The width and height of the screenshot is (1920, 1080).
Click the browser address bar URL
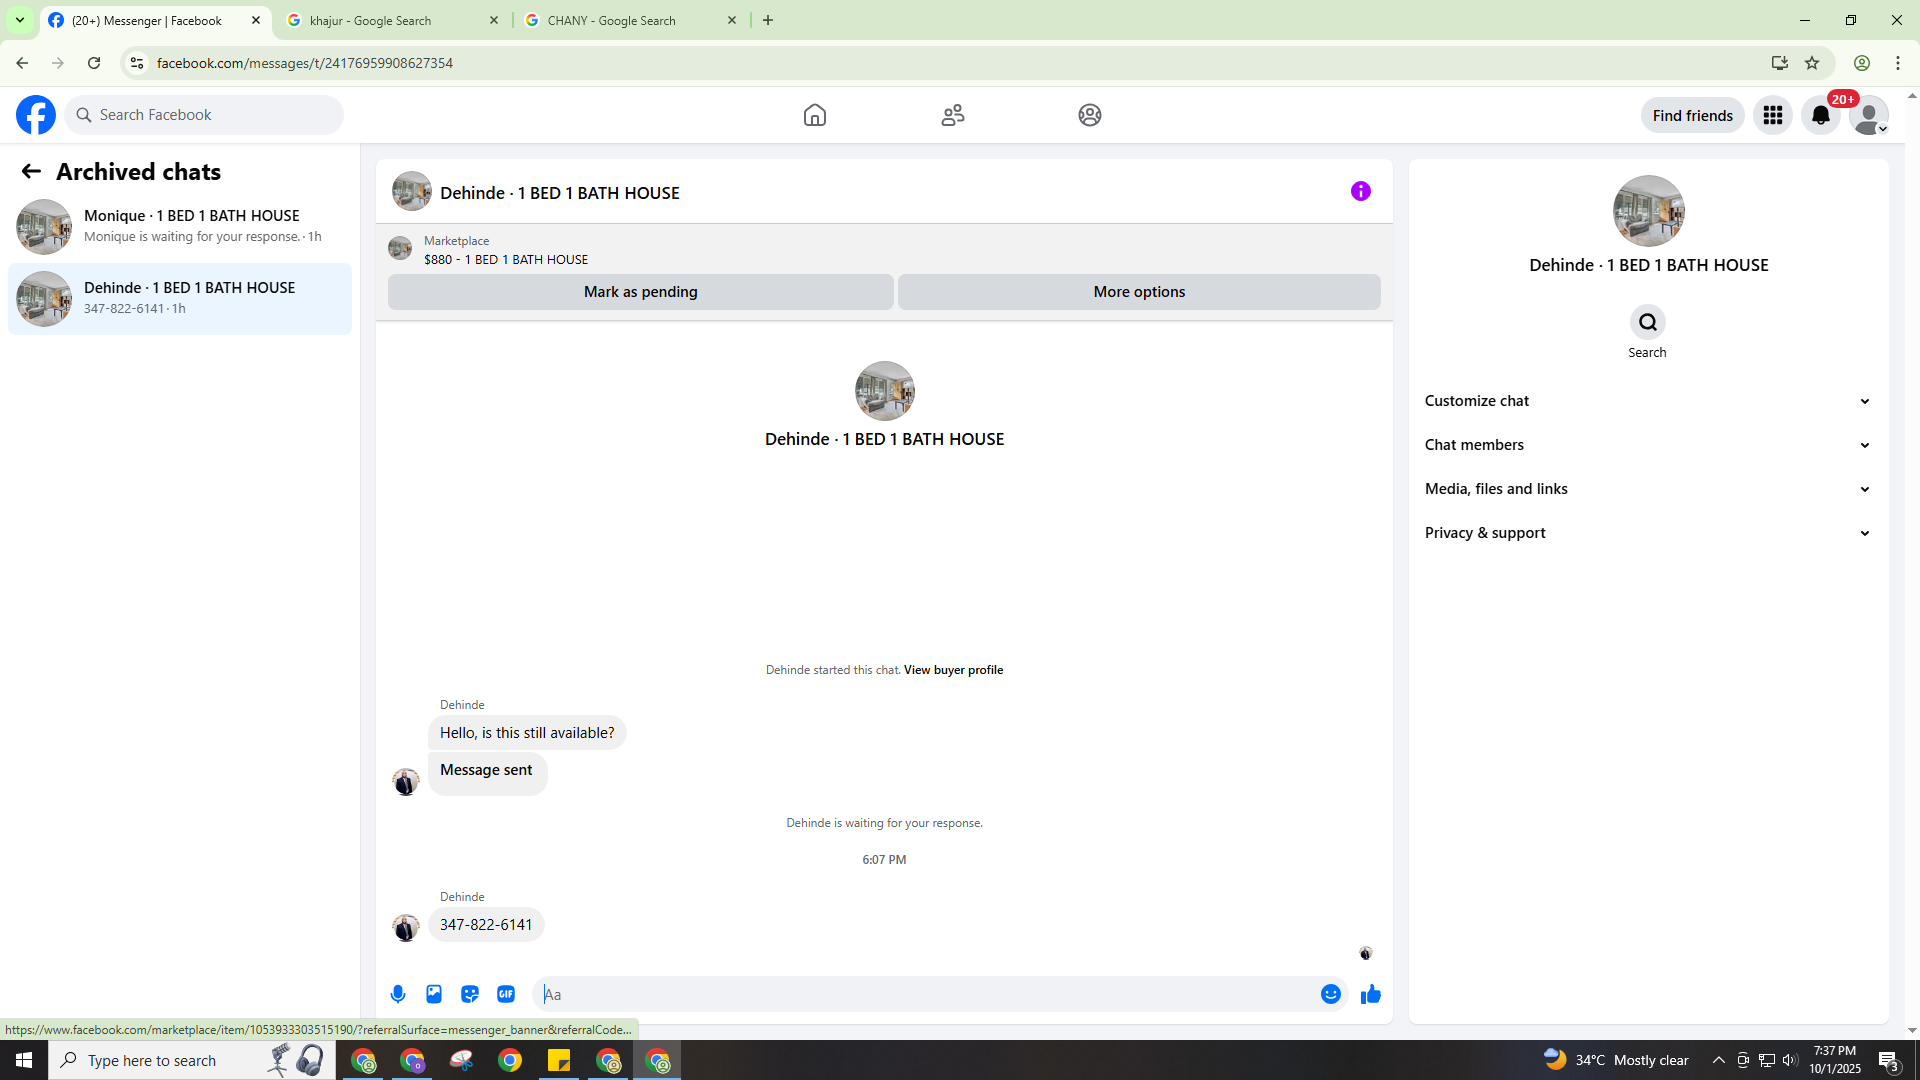[x=305, y=63]
